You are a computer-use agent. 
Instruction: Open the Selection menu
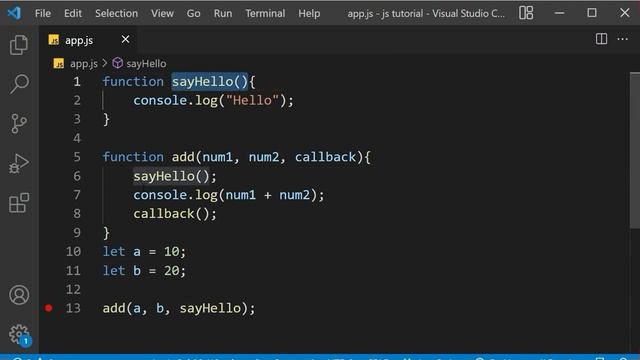click(116, 13)
